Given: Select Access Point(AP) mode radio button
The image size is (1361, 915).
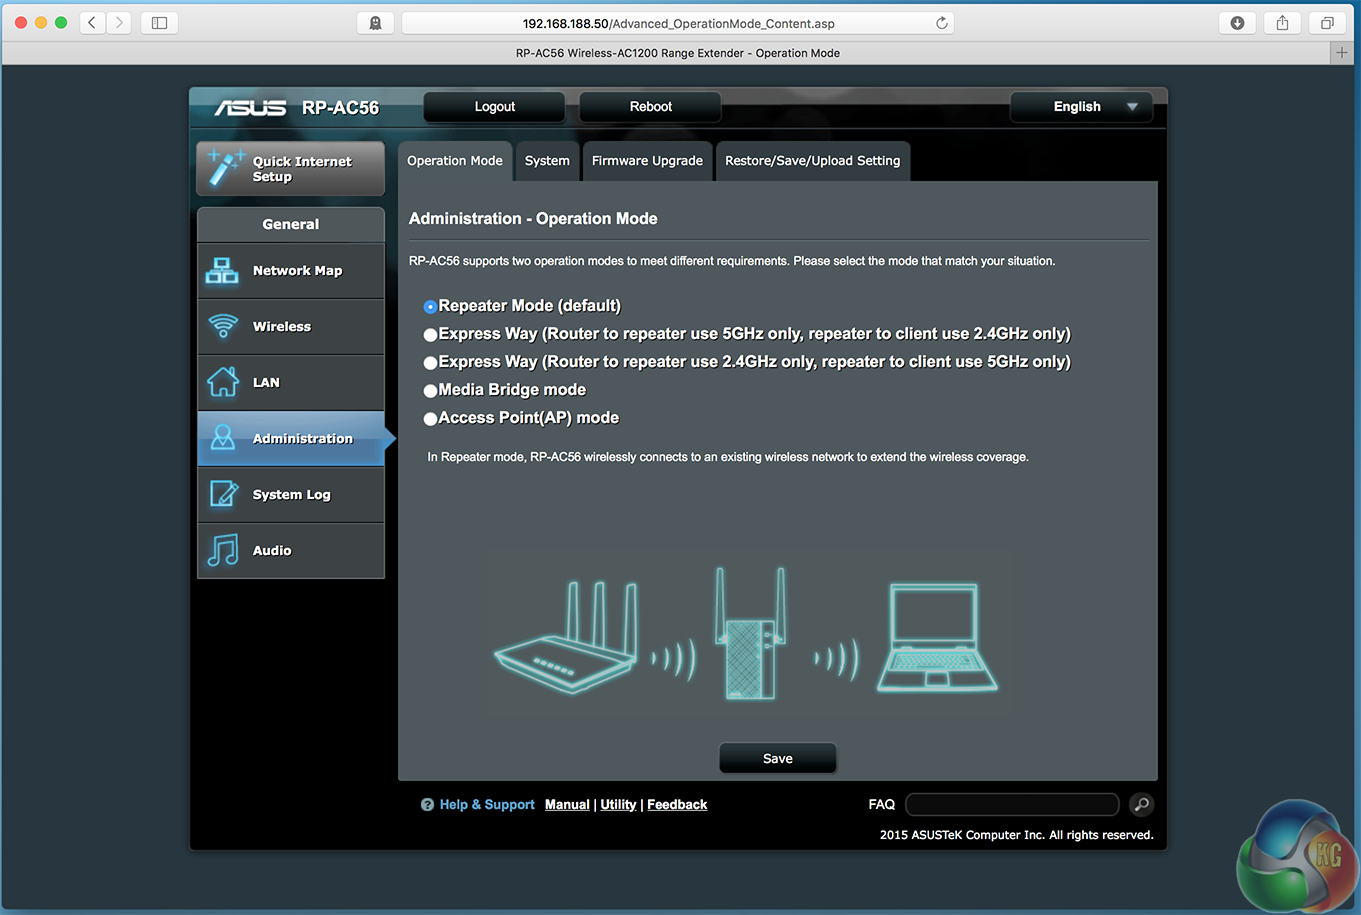Looking at the screenshot, I should pyautogui.click(x=430, y=419).
